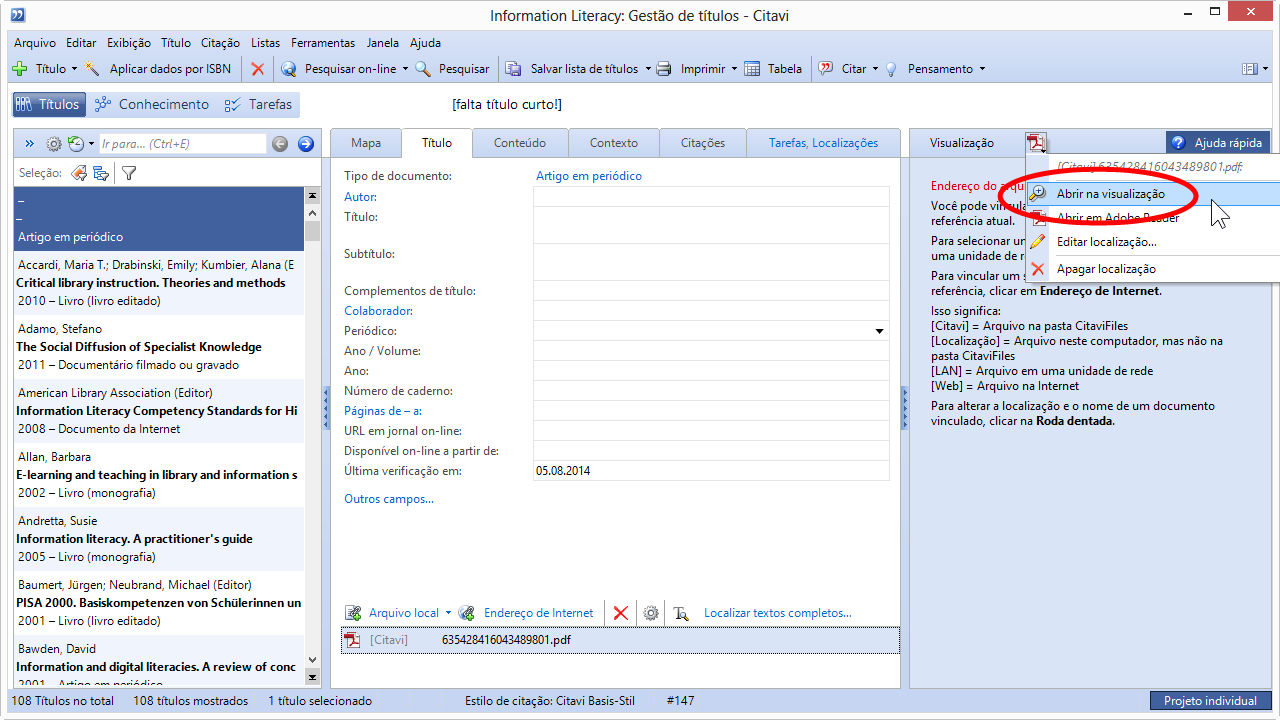Select Information literacy. A practitioner's guide entry
The image size is (1280, 720).
(159, 539)
